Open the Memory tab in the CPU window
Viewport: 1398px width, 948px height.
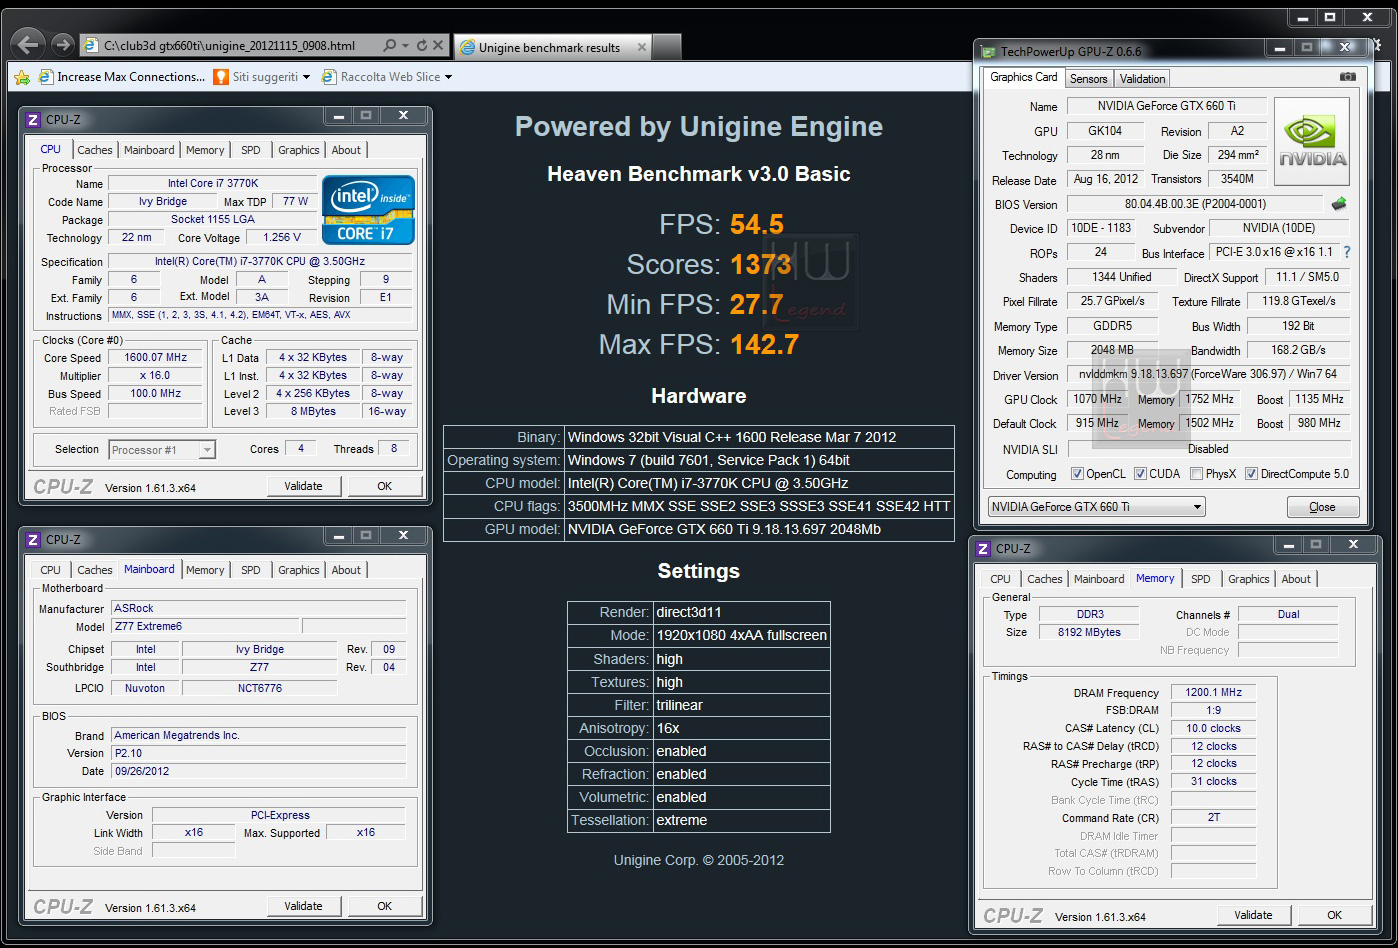point(205,150)
